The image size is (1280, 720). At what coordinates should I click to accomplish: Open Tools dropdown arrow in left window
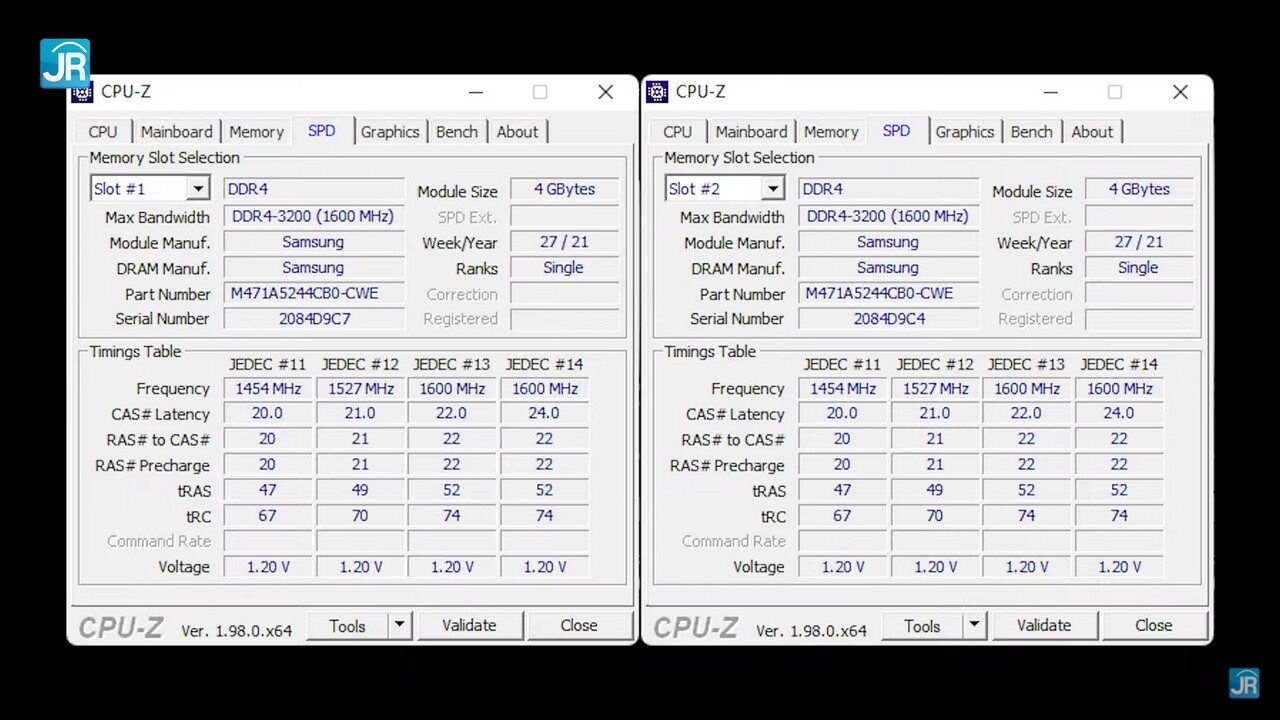[x=399, y=626]
